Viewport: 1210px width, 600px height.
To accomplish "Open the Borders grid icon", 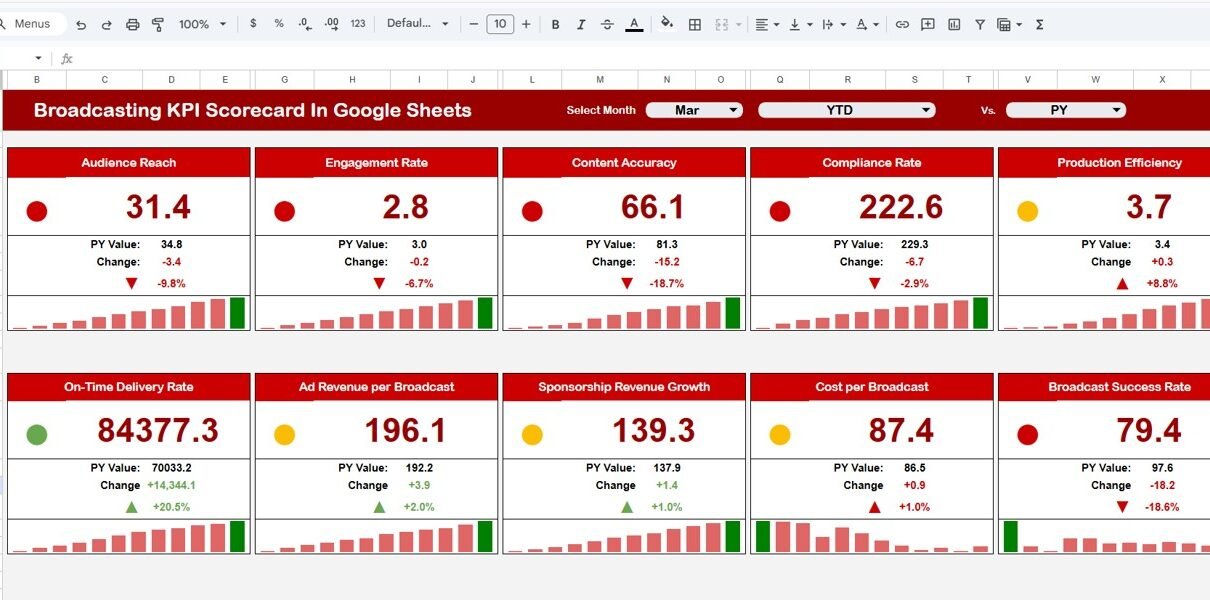I will pos(695,24).
